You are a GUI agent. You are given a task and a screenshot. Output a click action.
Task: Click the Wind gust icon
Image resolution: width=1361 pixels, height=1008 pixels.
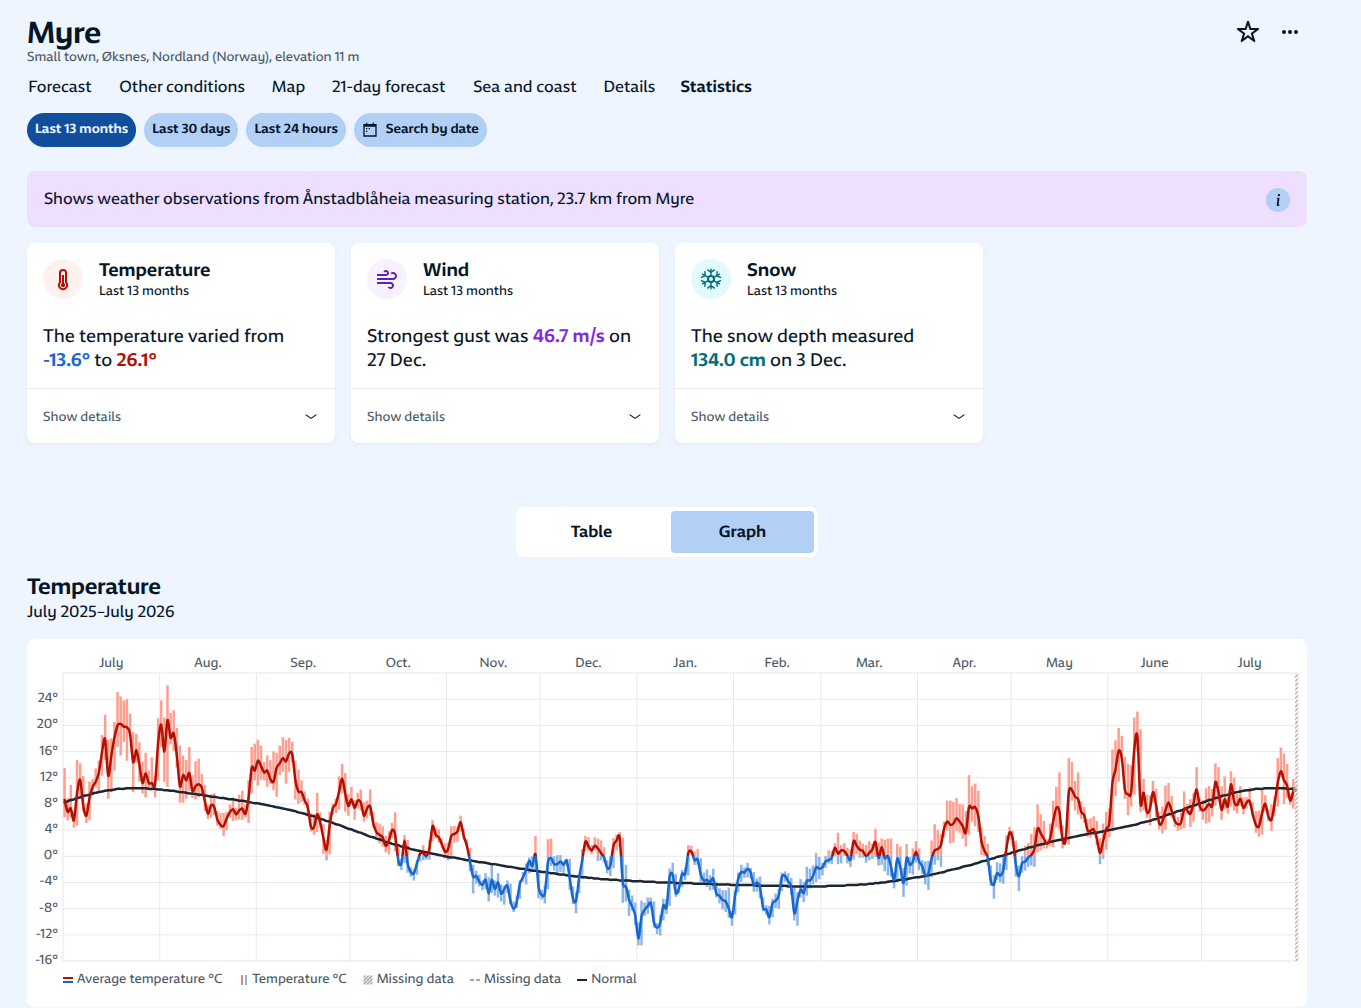click(387, 279)
